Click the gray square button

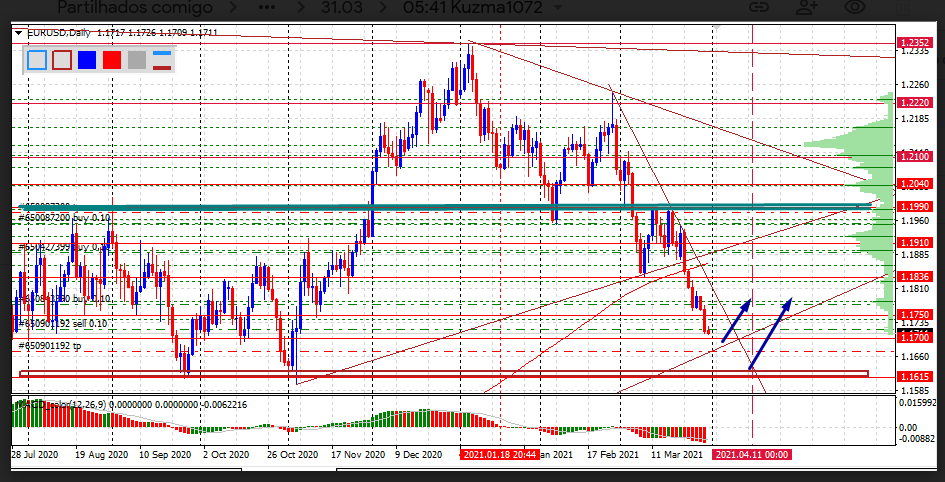click(x=137, y=59)
